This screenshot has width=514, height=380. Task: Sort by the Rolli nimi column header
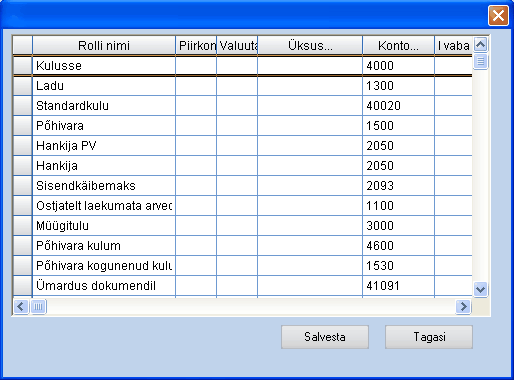(x=104, y=46)
